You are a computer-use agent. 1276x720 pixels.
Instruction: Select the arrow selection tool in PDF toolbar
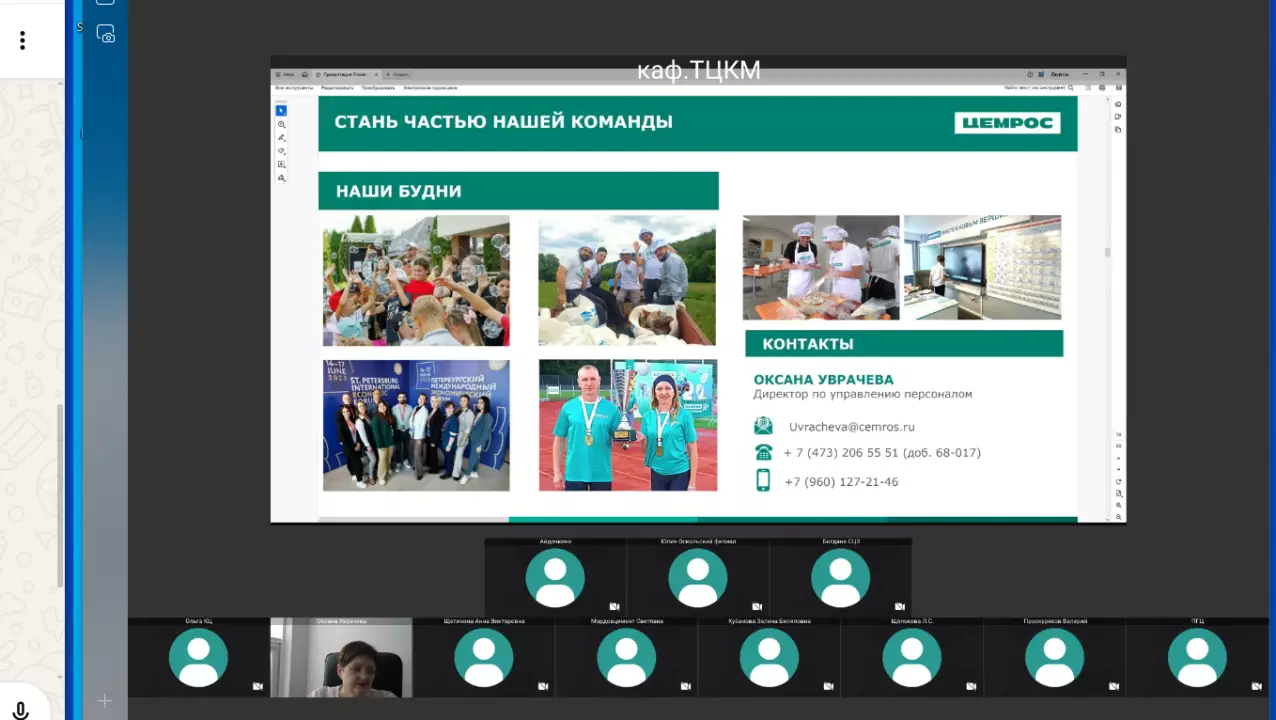(x=281, y=110)
